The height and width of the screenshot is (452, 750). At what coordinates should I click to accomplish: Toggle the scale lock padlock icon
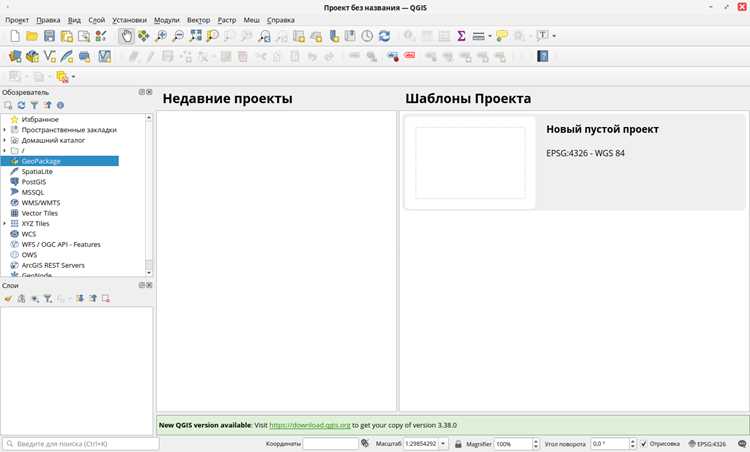[458, 444]
